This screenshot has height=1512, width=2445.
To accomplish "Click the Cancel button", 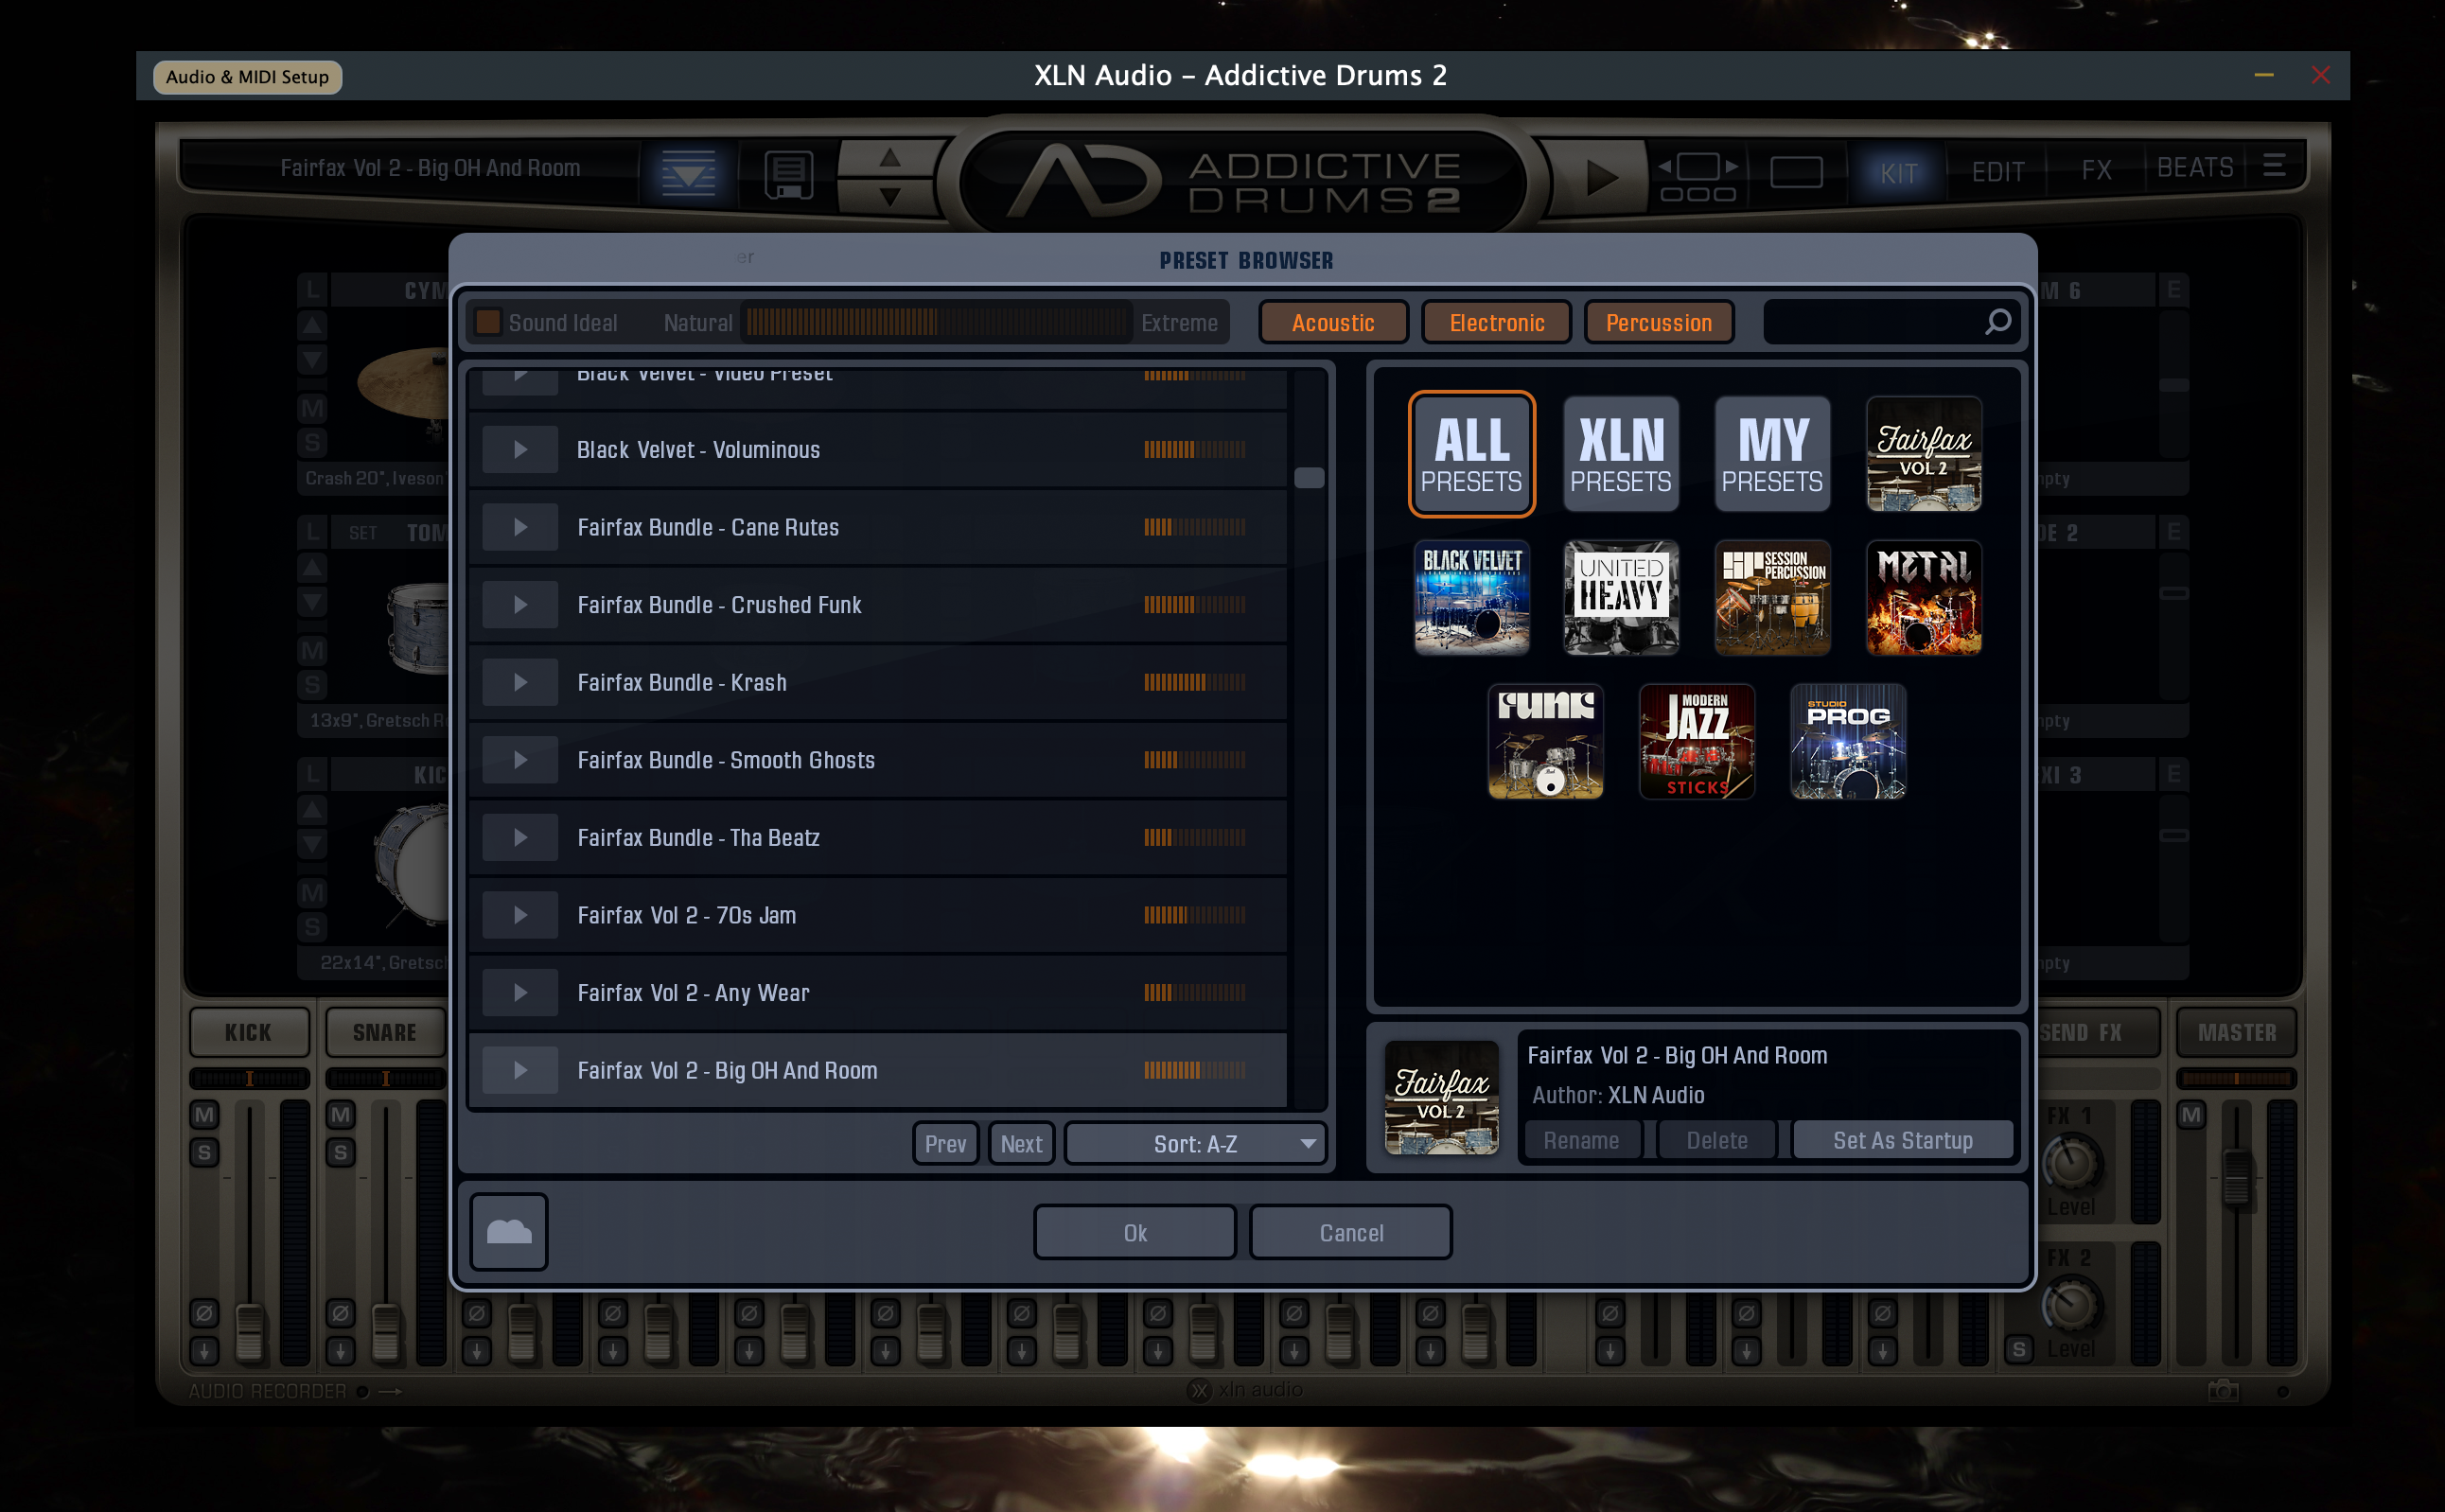I will (x=1350, y=1233).
